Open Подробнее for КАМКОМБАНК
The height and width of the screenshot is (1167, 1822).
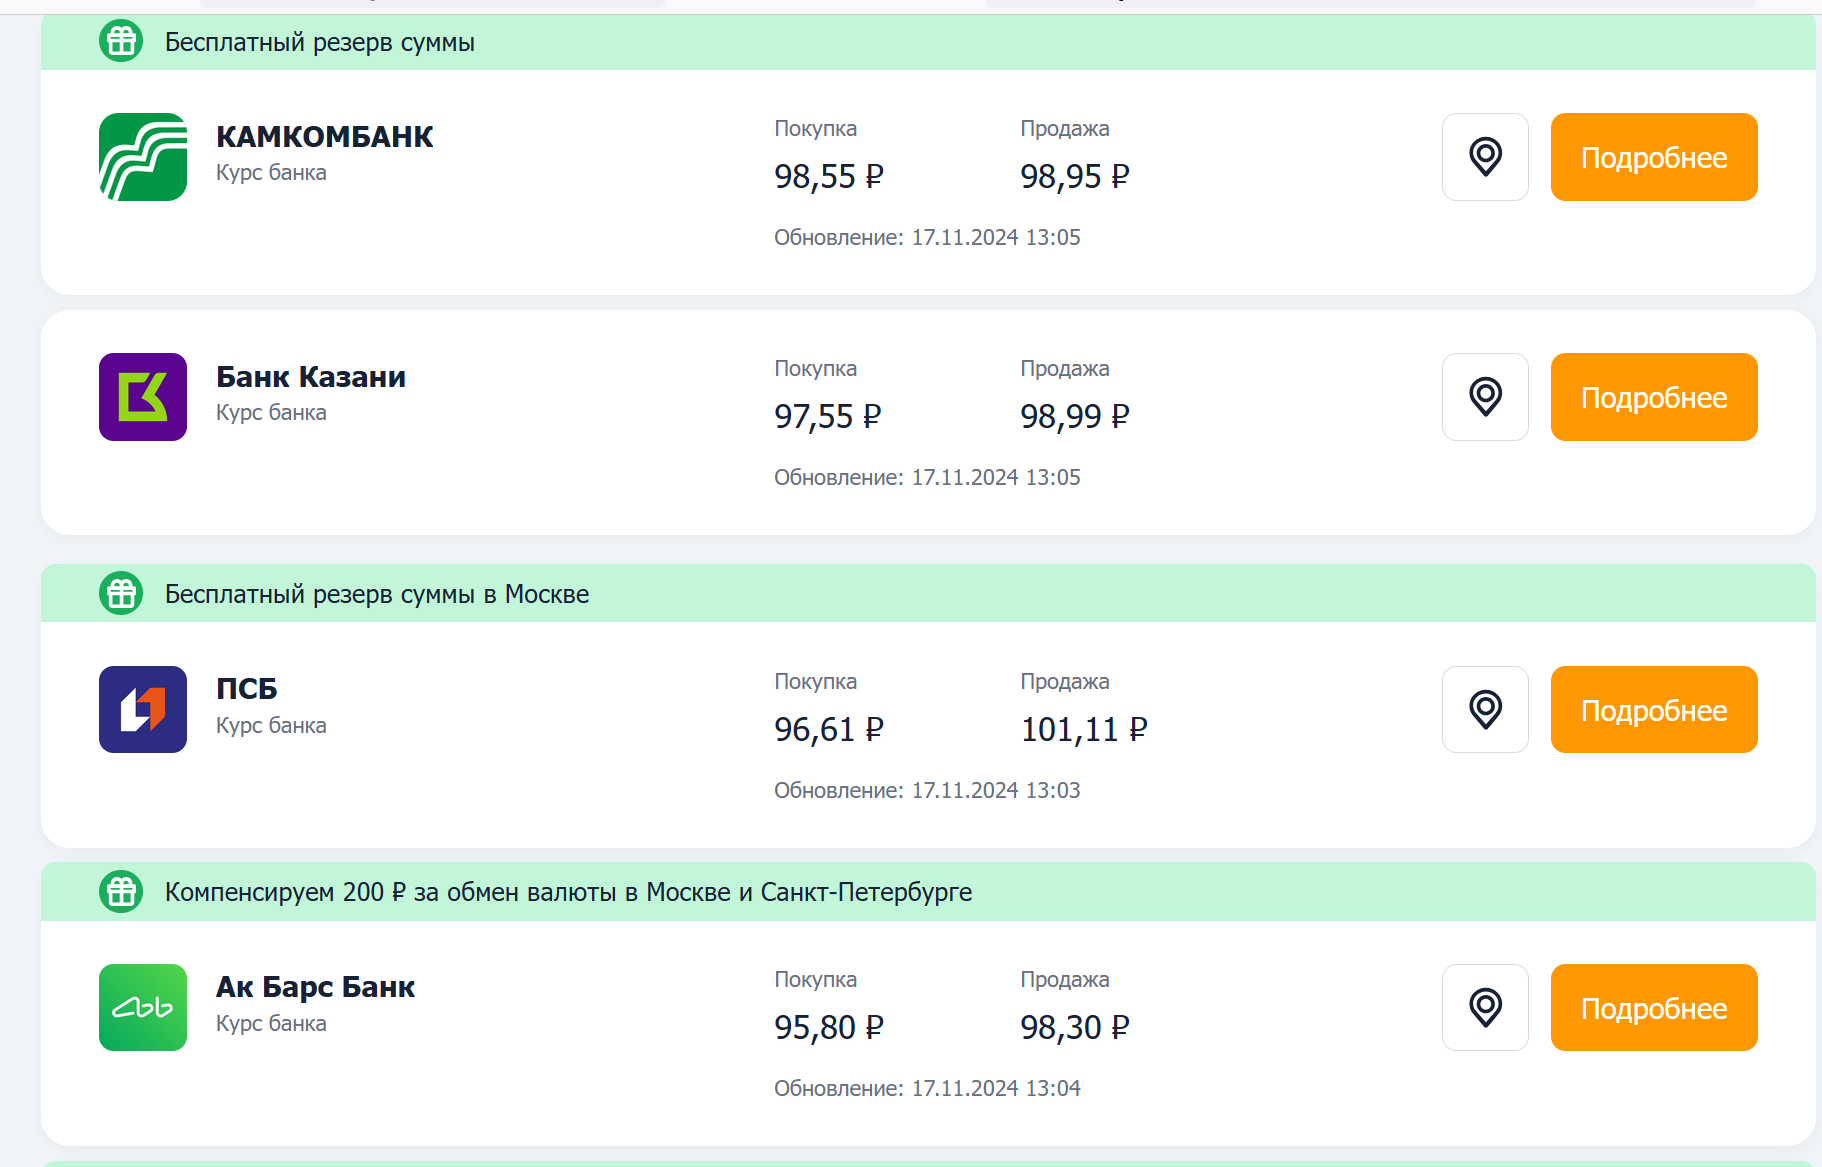tap(1653, 157)
